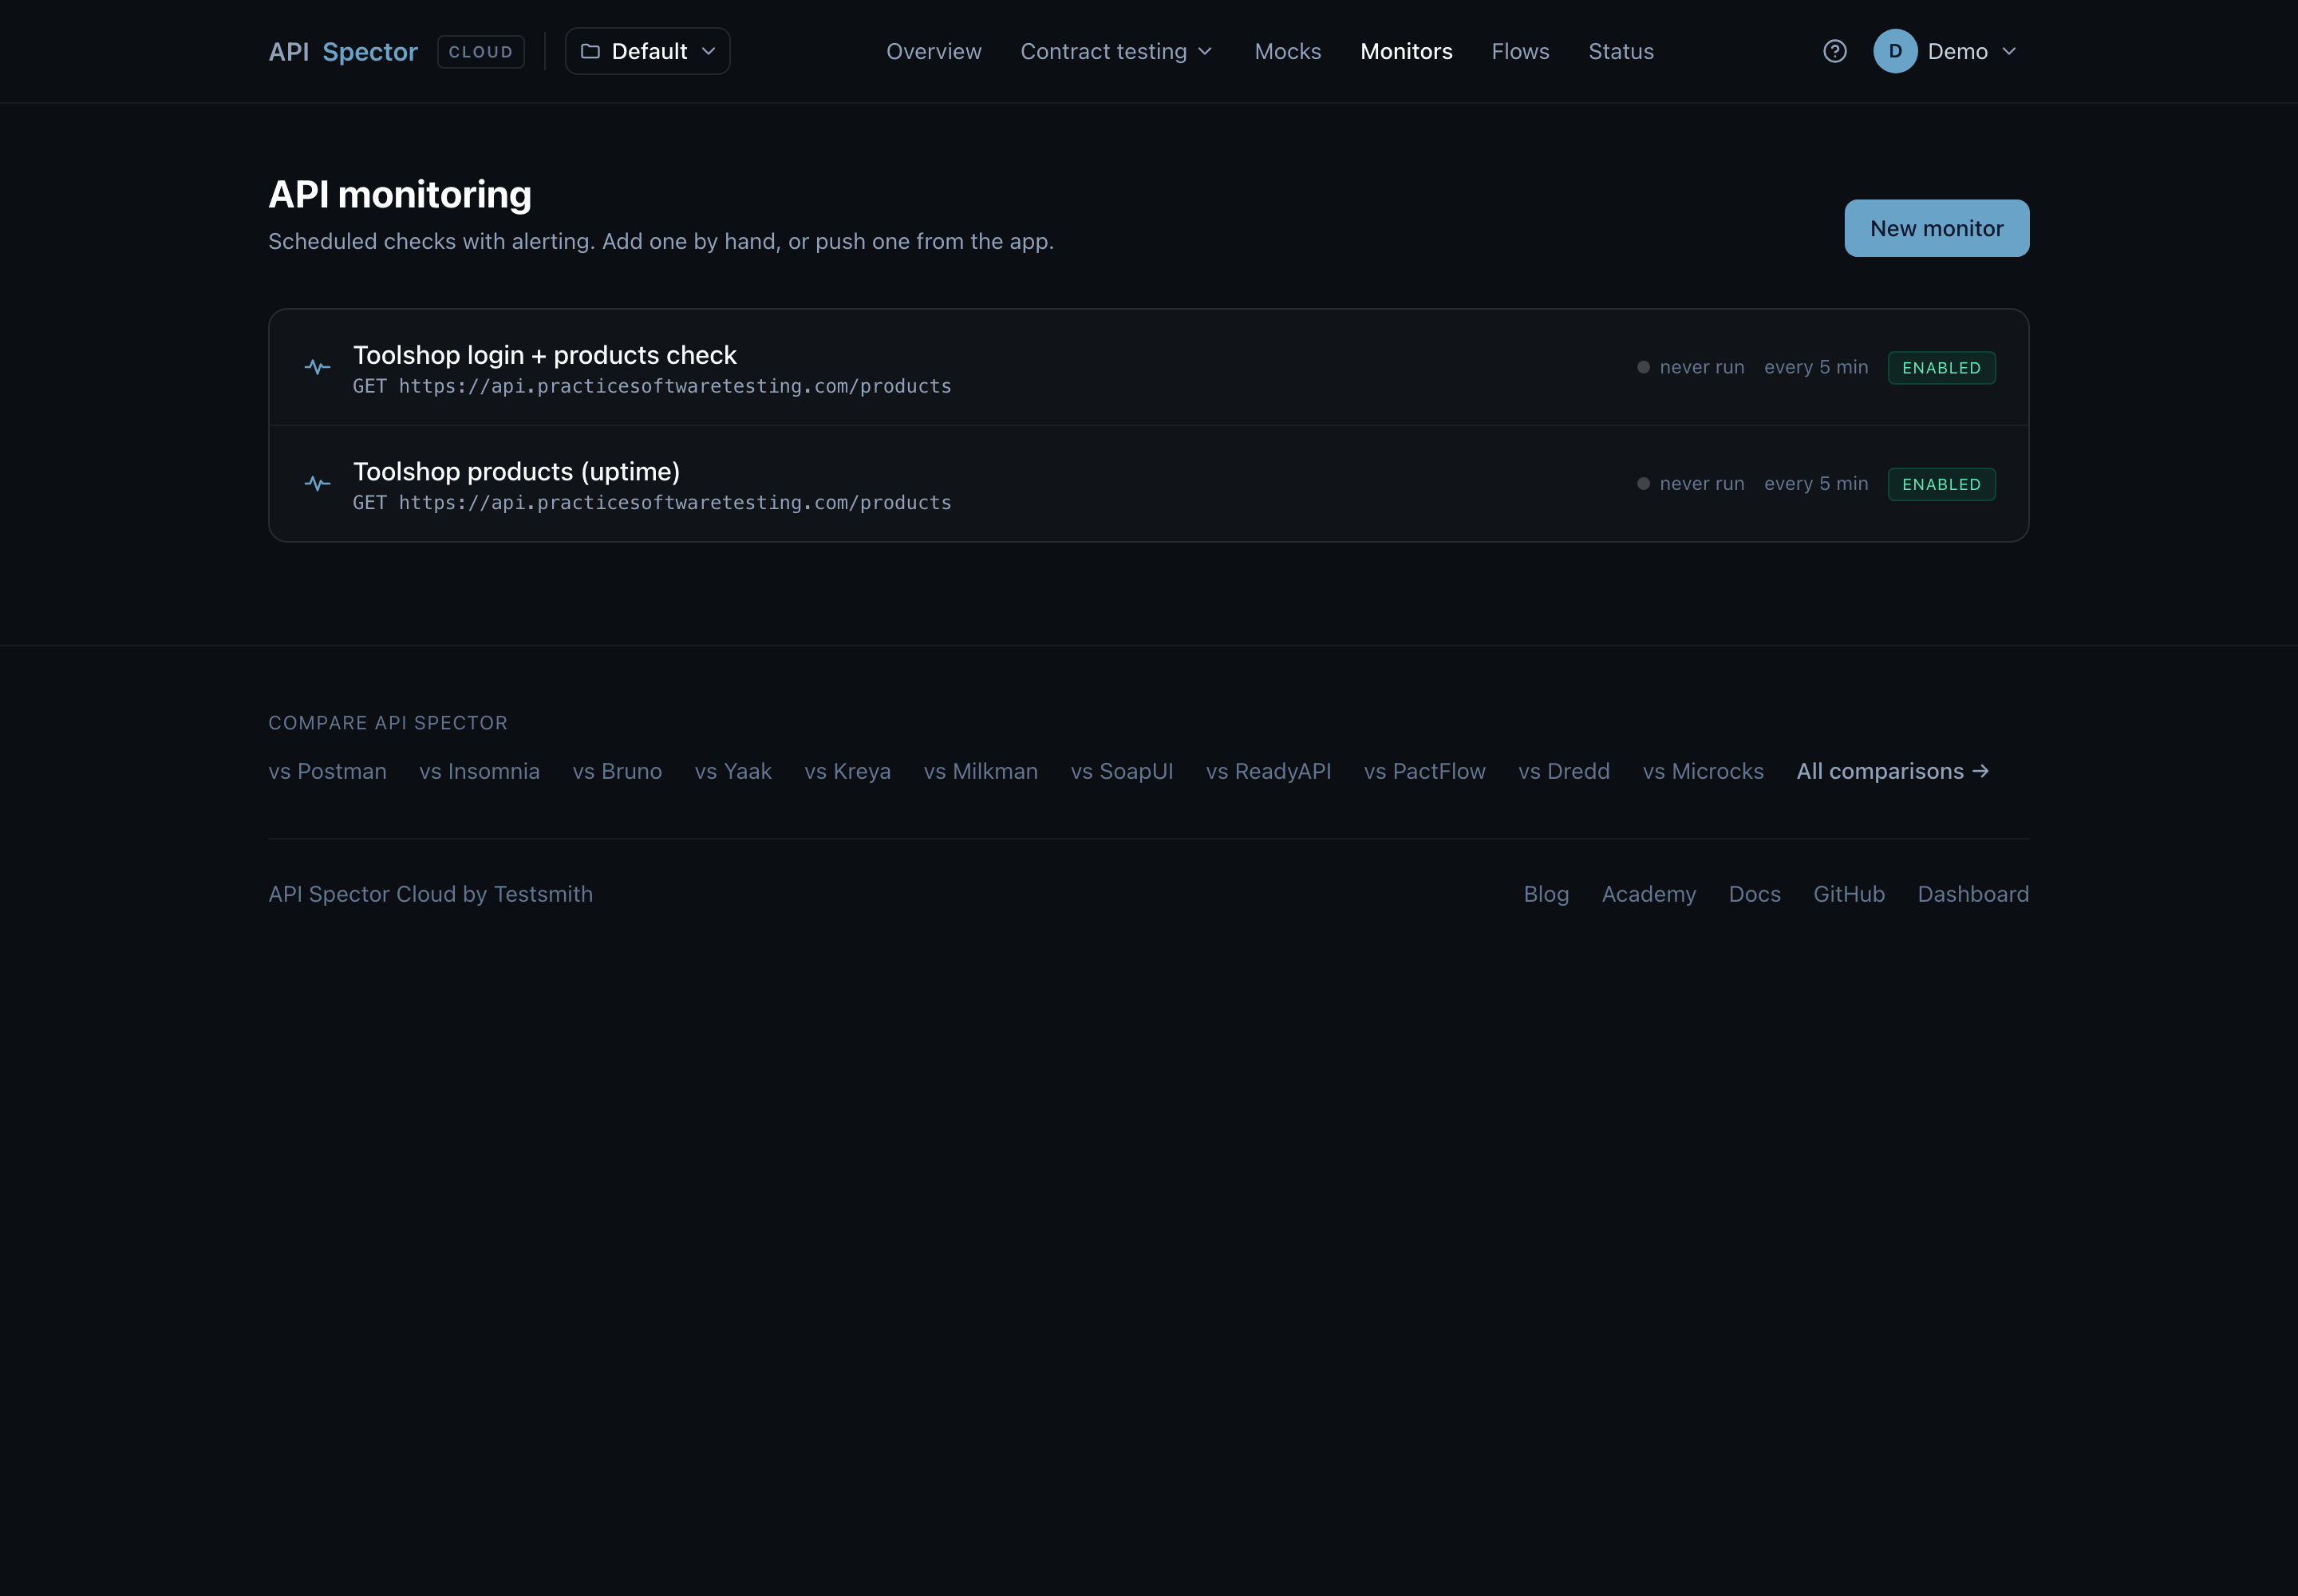Image resolution: width=2298 pixels, height=1596 pixels.
Task: Open the vs ReadyAPI comparison
Action: [1268, 771]
